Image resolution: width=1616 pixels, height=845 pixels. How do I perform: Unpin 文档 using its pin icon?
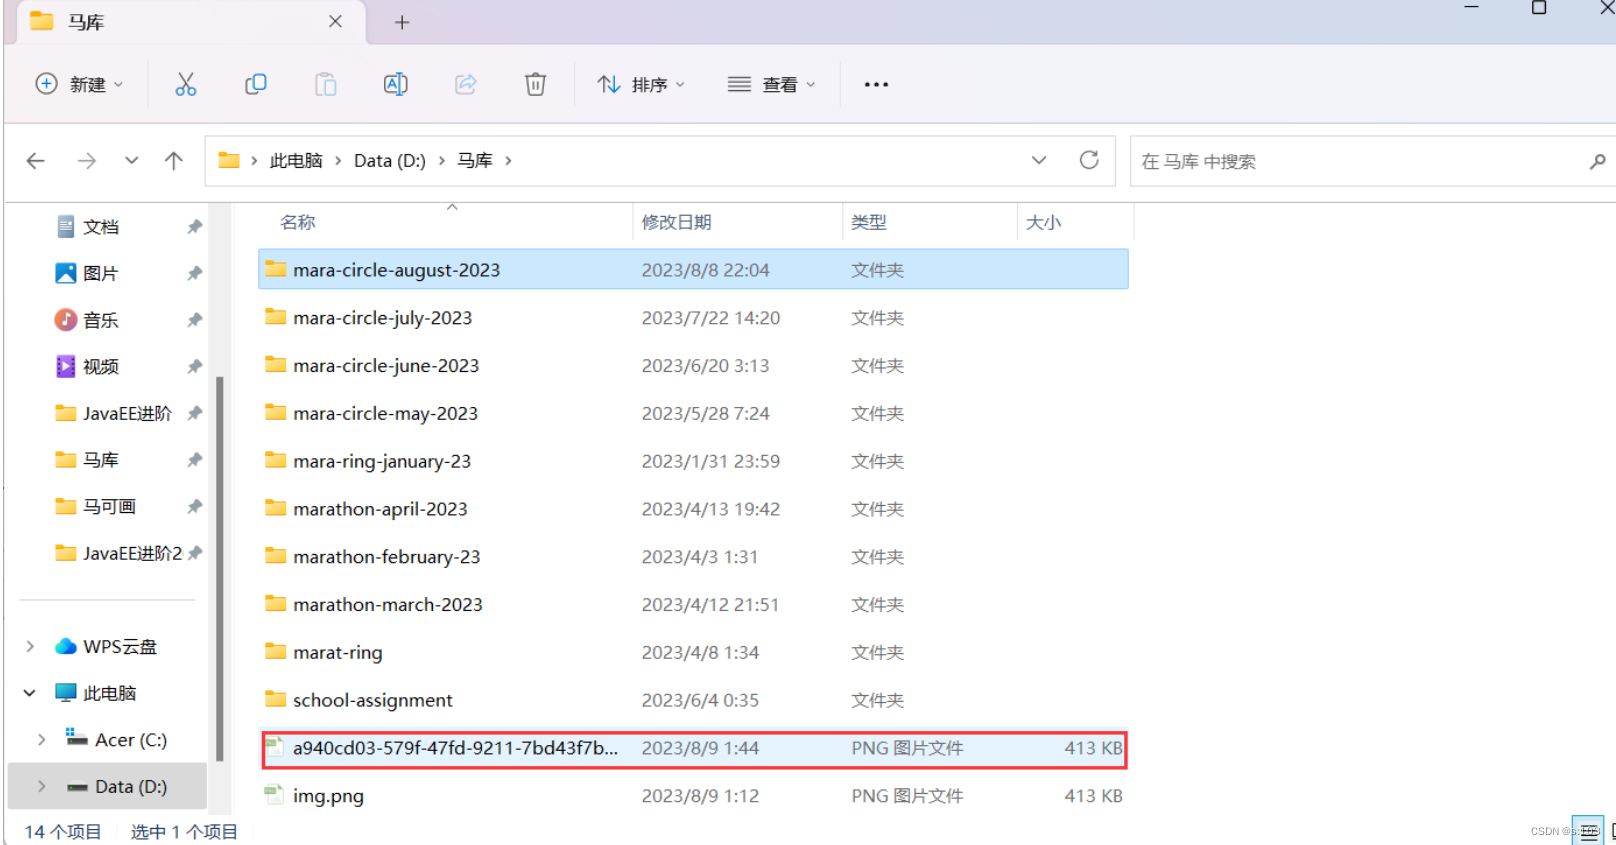(x=195, y=227)
